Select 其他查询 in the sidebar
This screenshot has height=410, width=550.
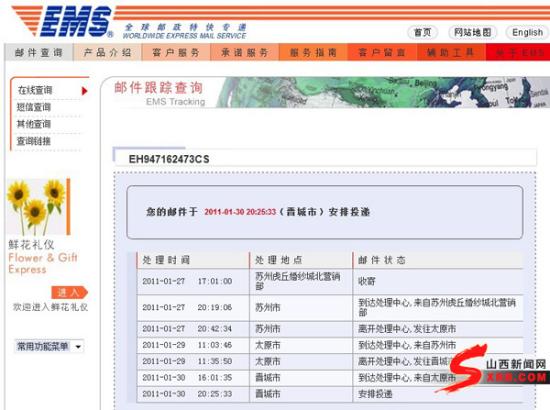[34, 124]
